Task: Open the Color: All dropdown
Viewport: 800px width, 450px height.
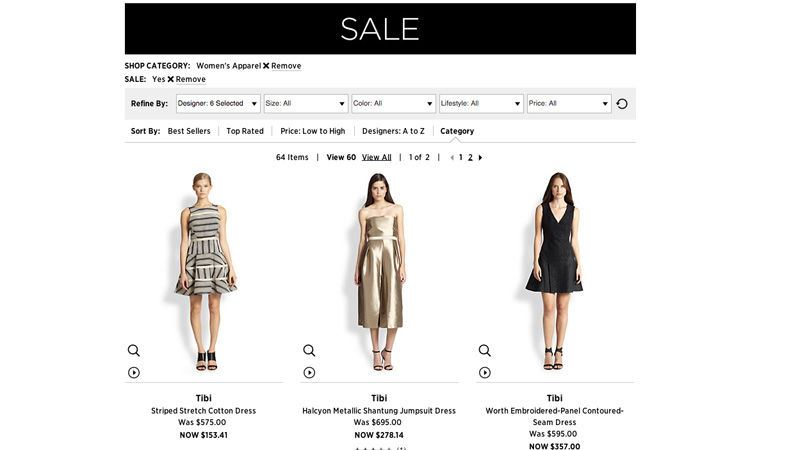Action: (x=393, y=104)
